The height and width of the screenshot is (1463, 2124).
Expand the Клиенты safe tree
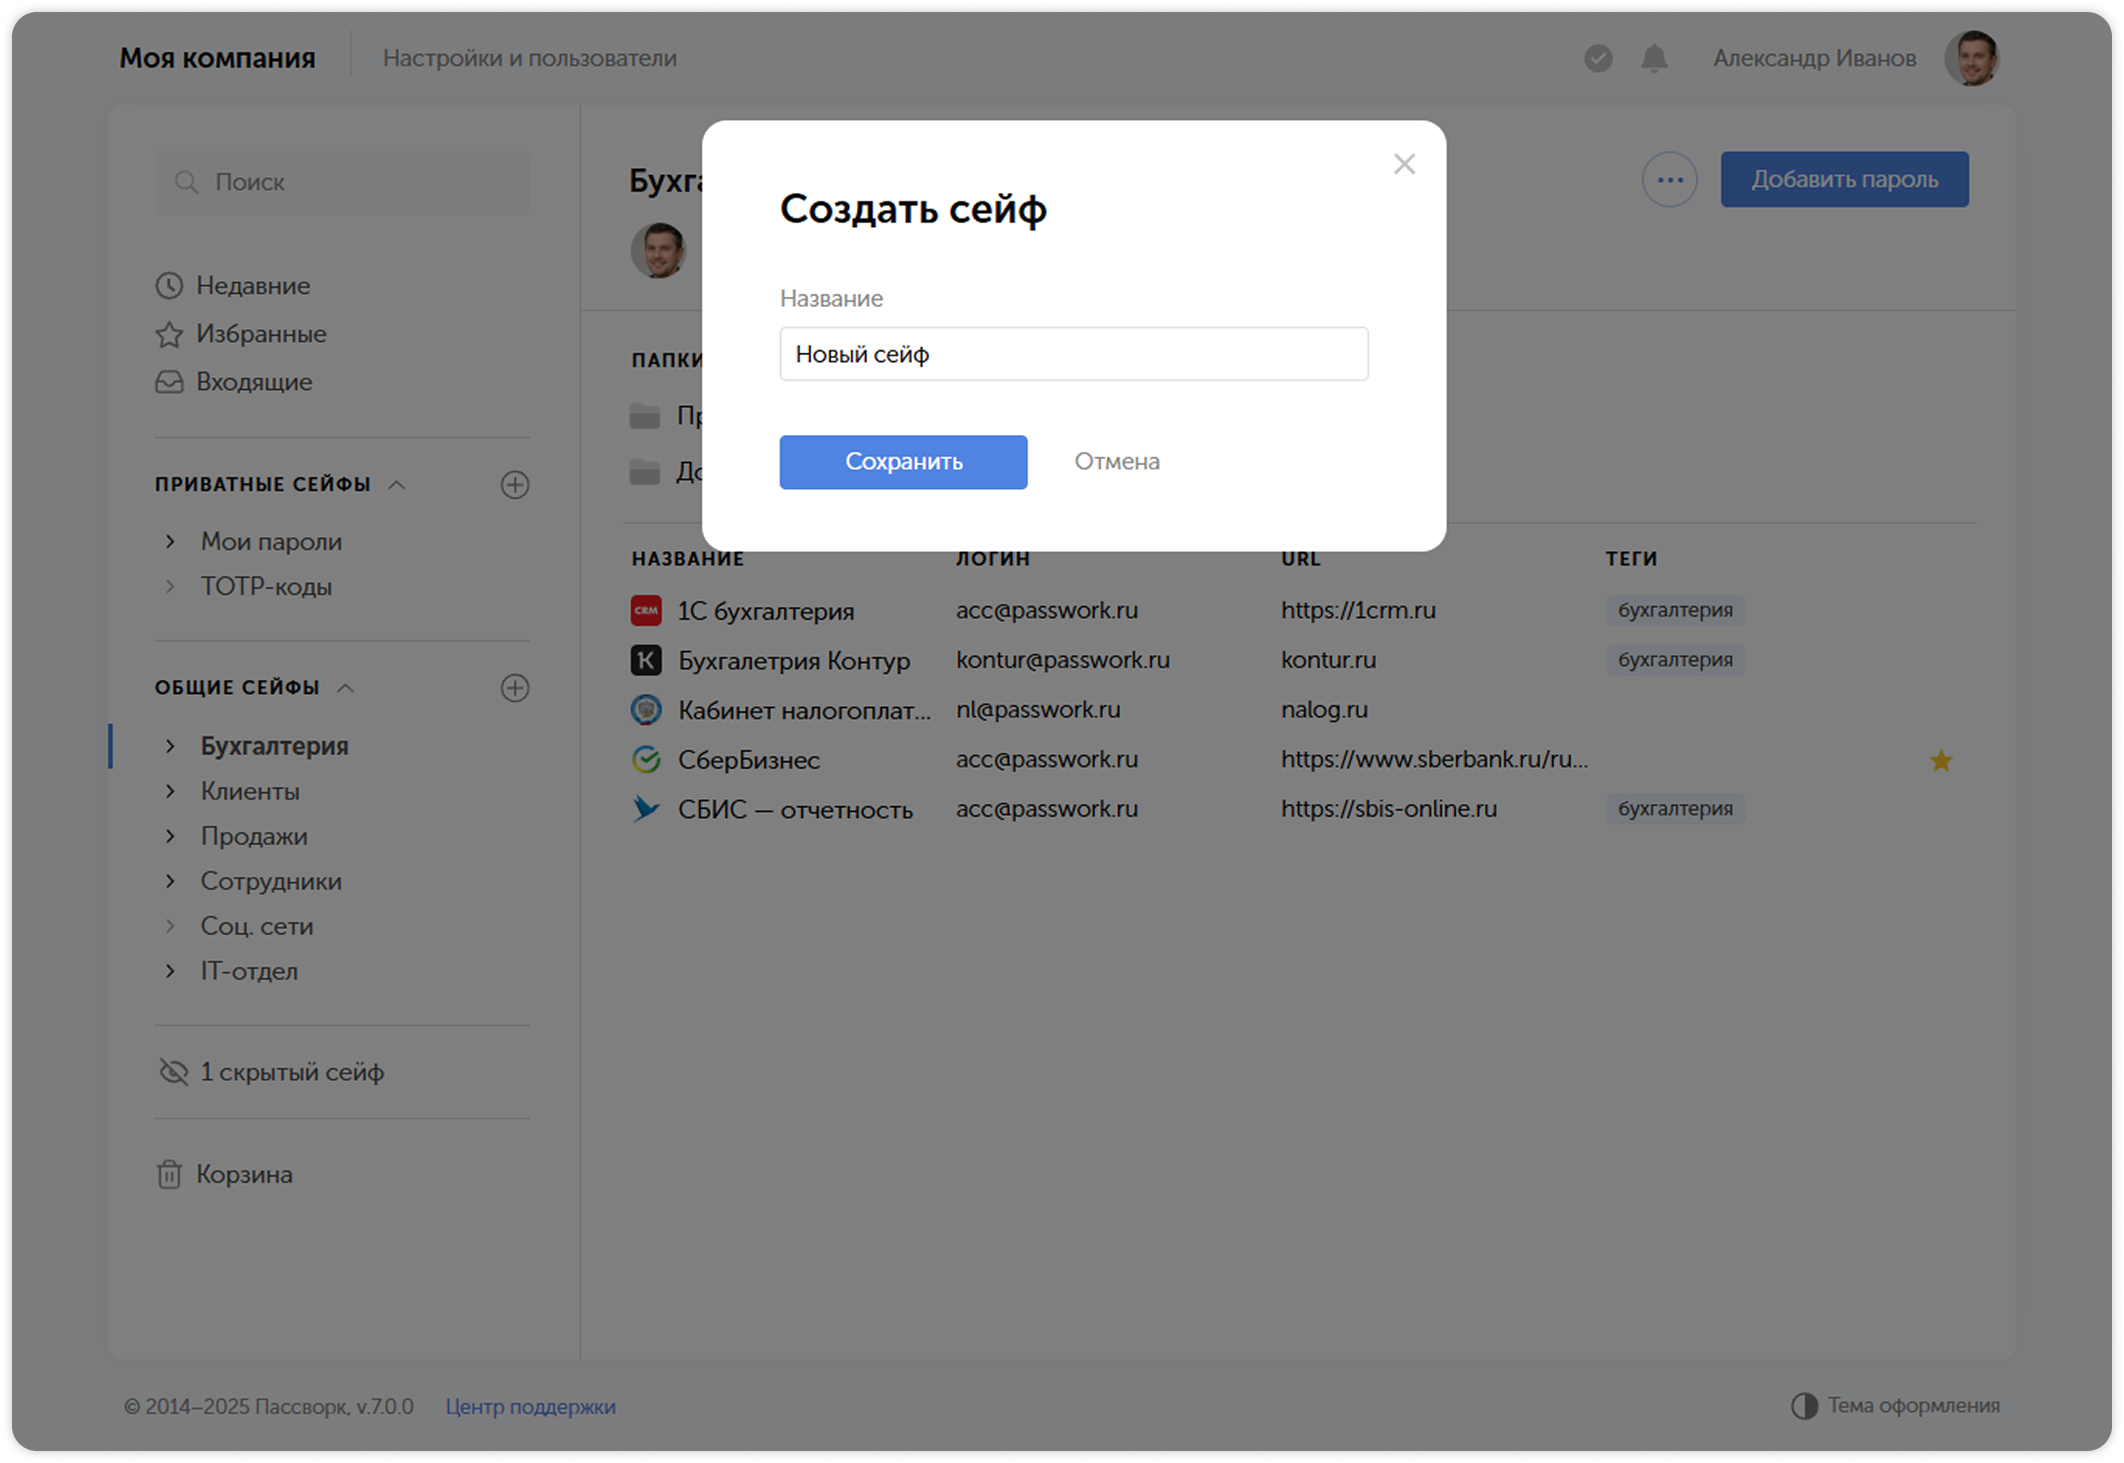tap(170, 791)
